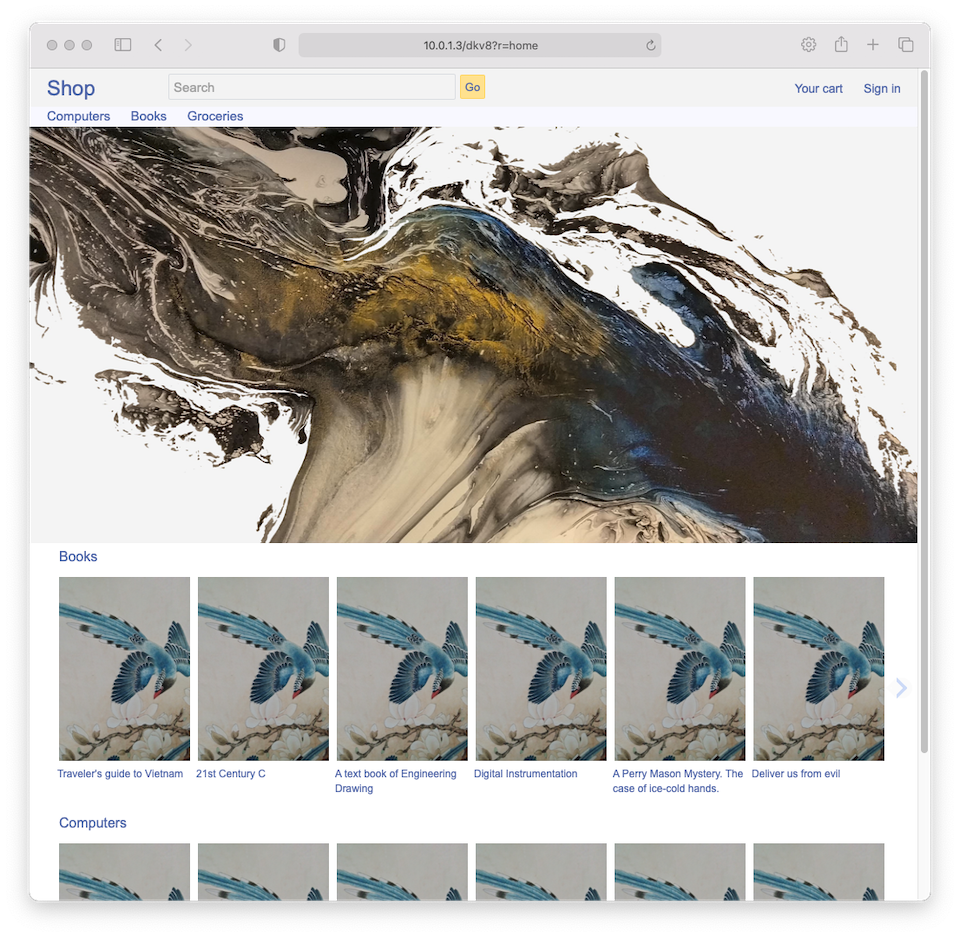Click the address bar showing 10.0.1.3
This screenshot has height=937, width=960.
(x=480, y=45)
